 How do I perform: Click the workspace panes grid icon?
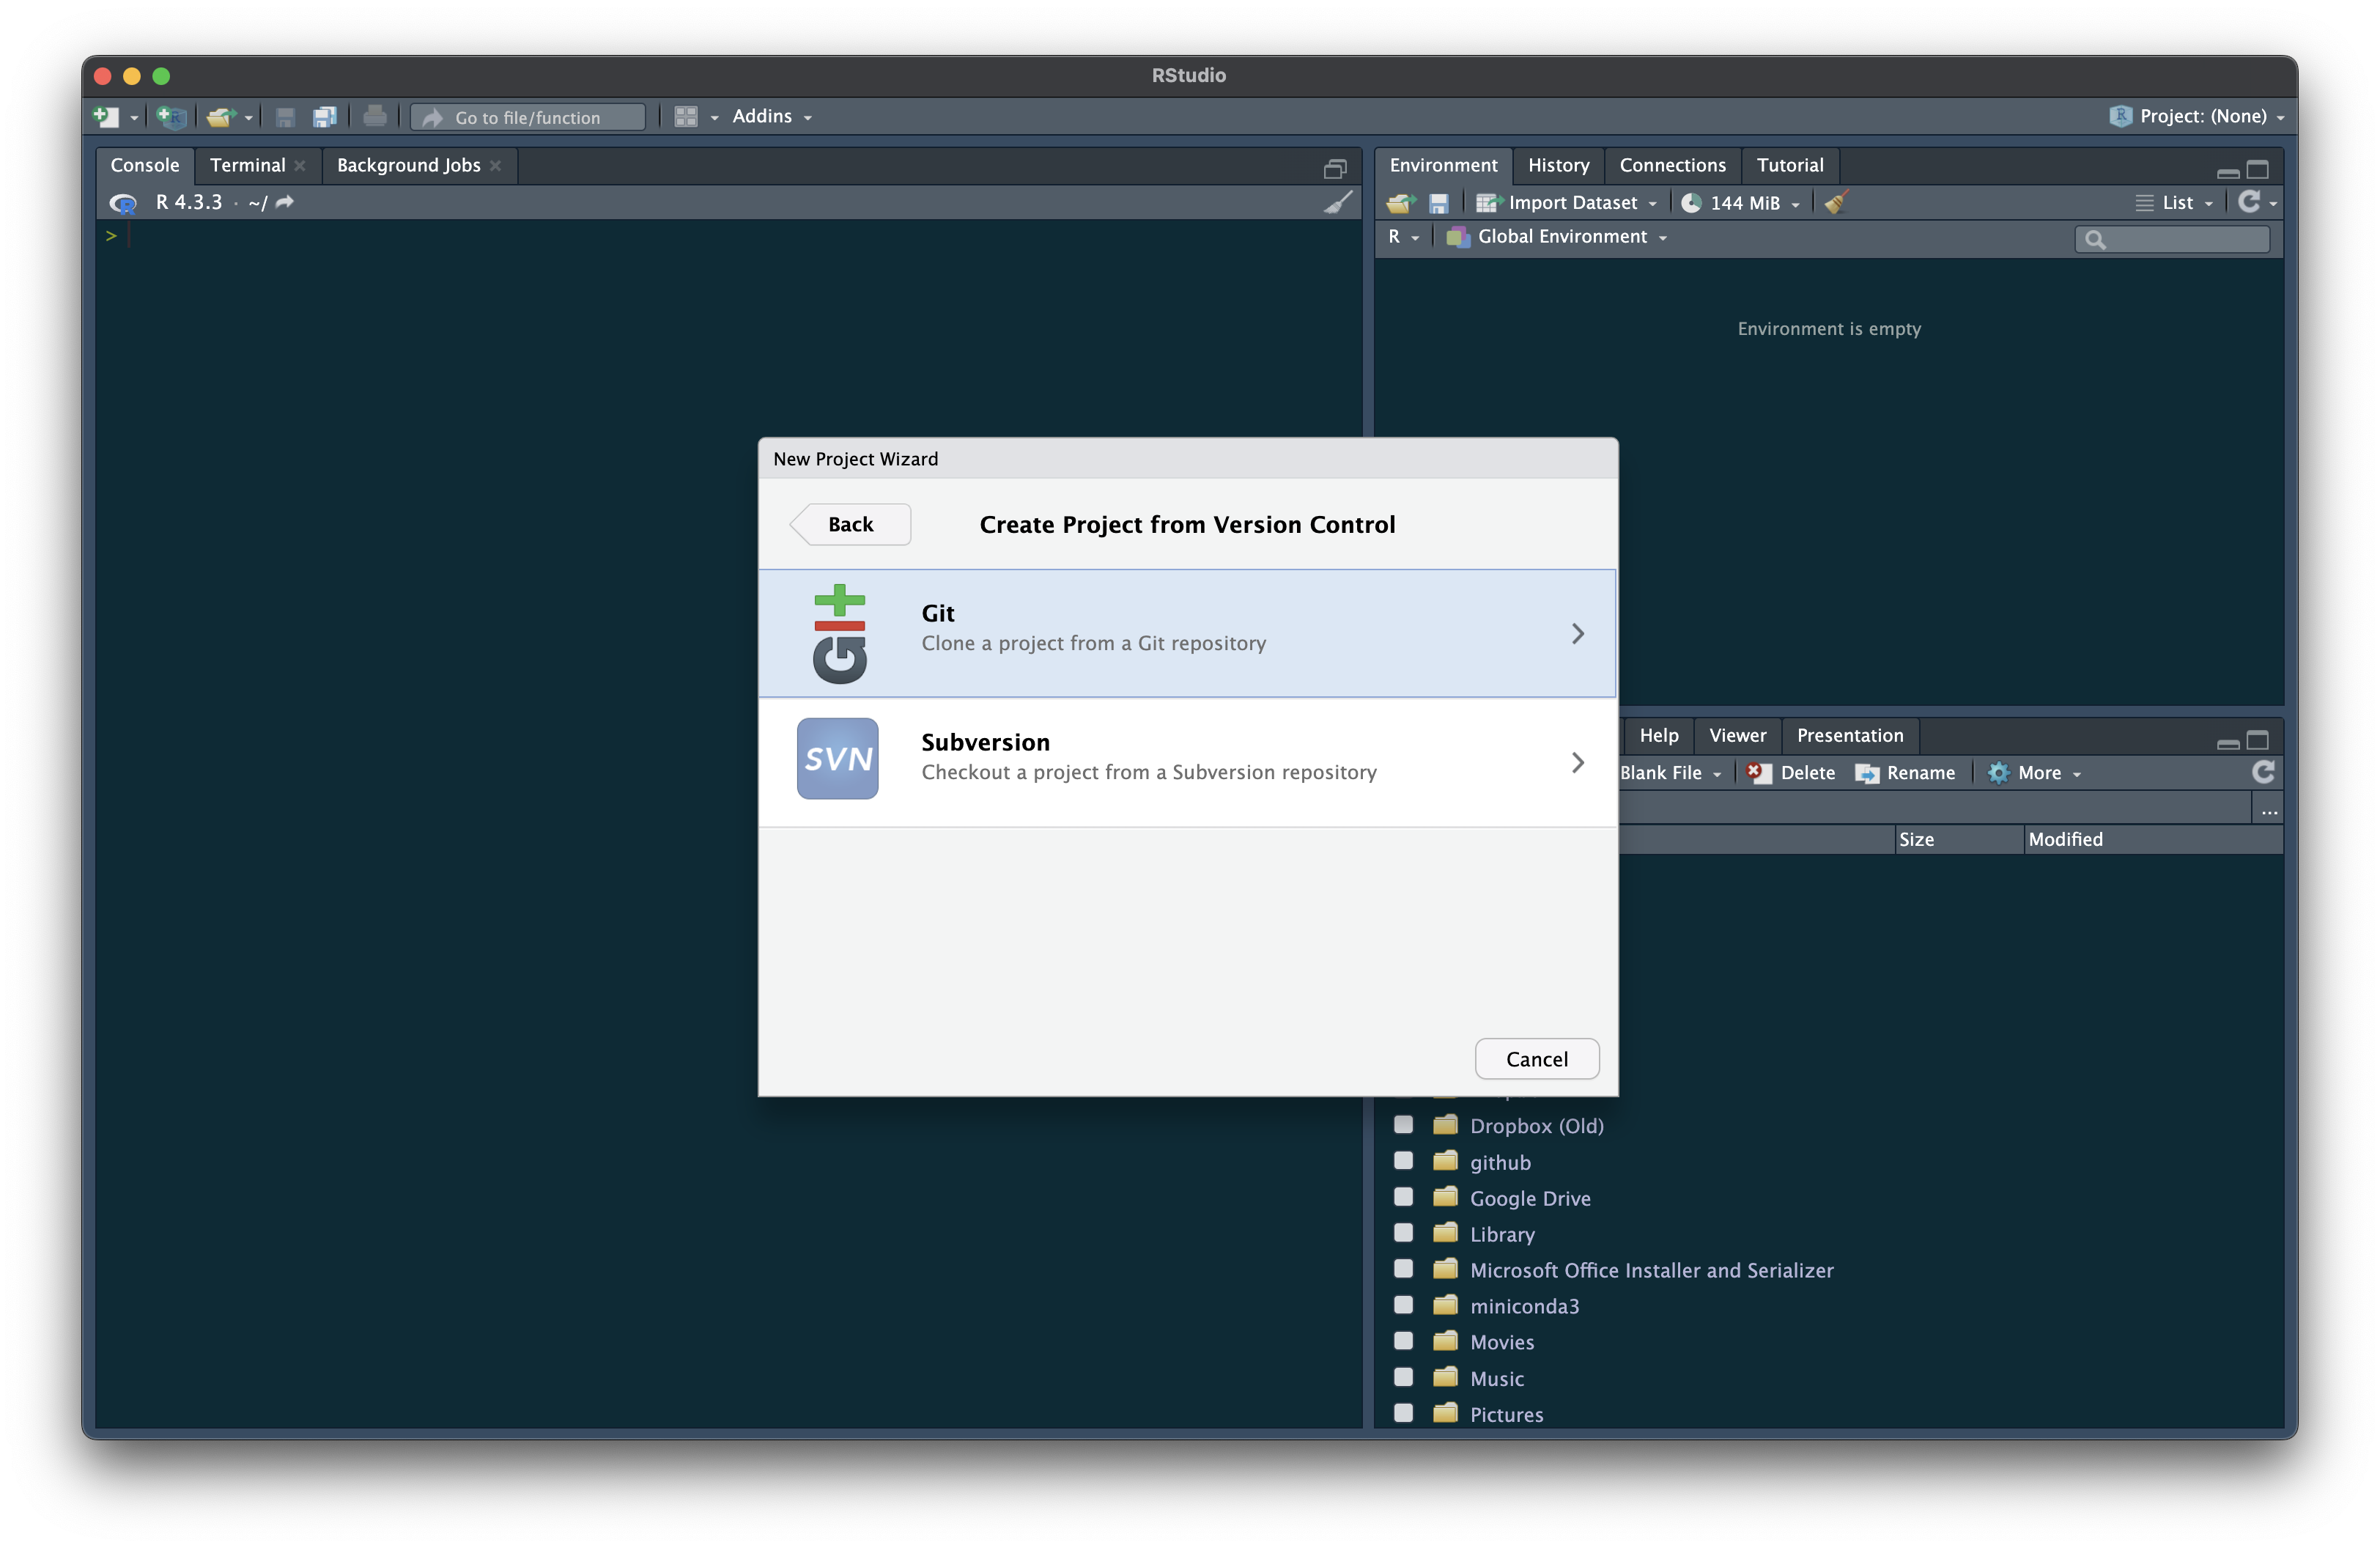pos(686,117)
